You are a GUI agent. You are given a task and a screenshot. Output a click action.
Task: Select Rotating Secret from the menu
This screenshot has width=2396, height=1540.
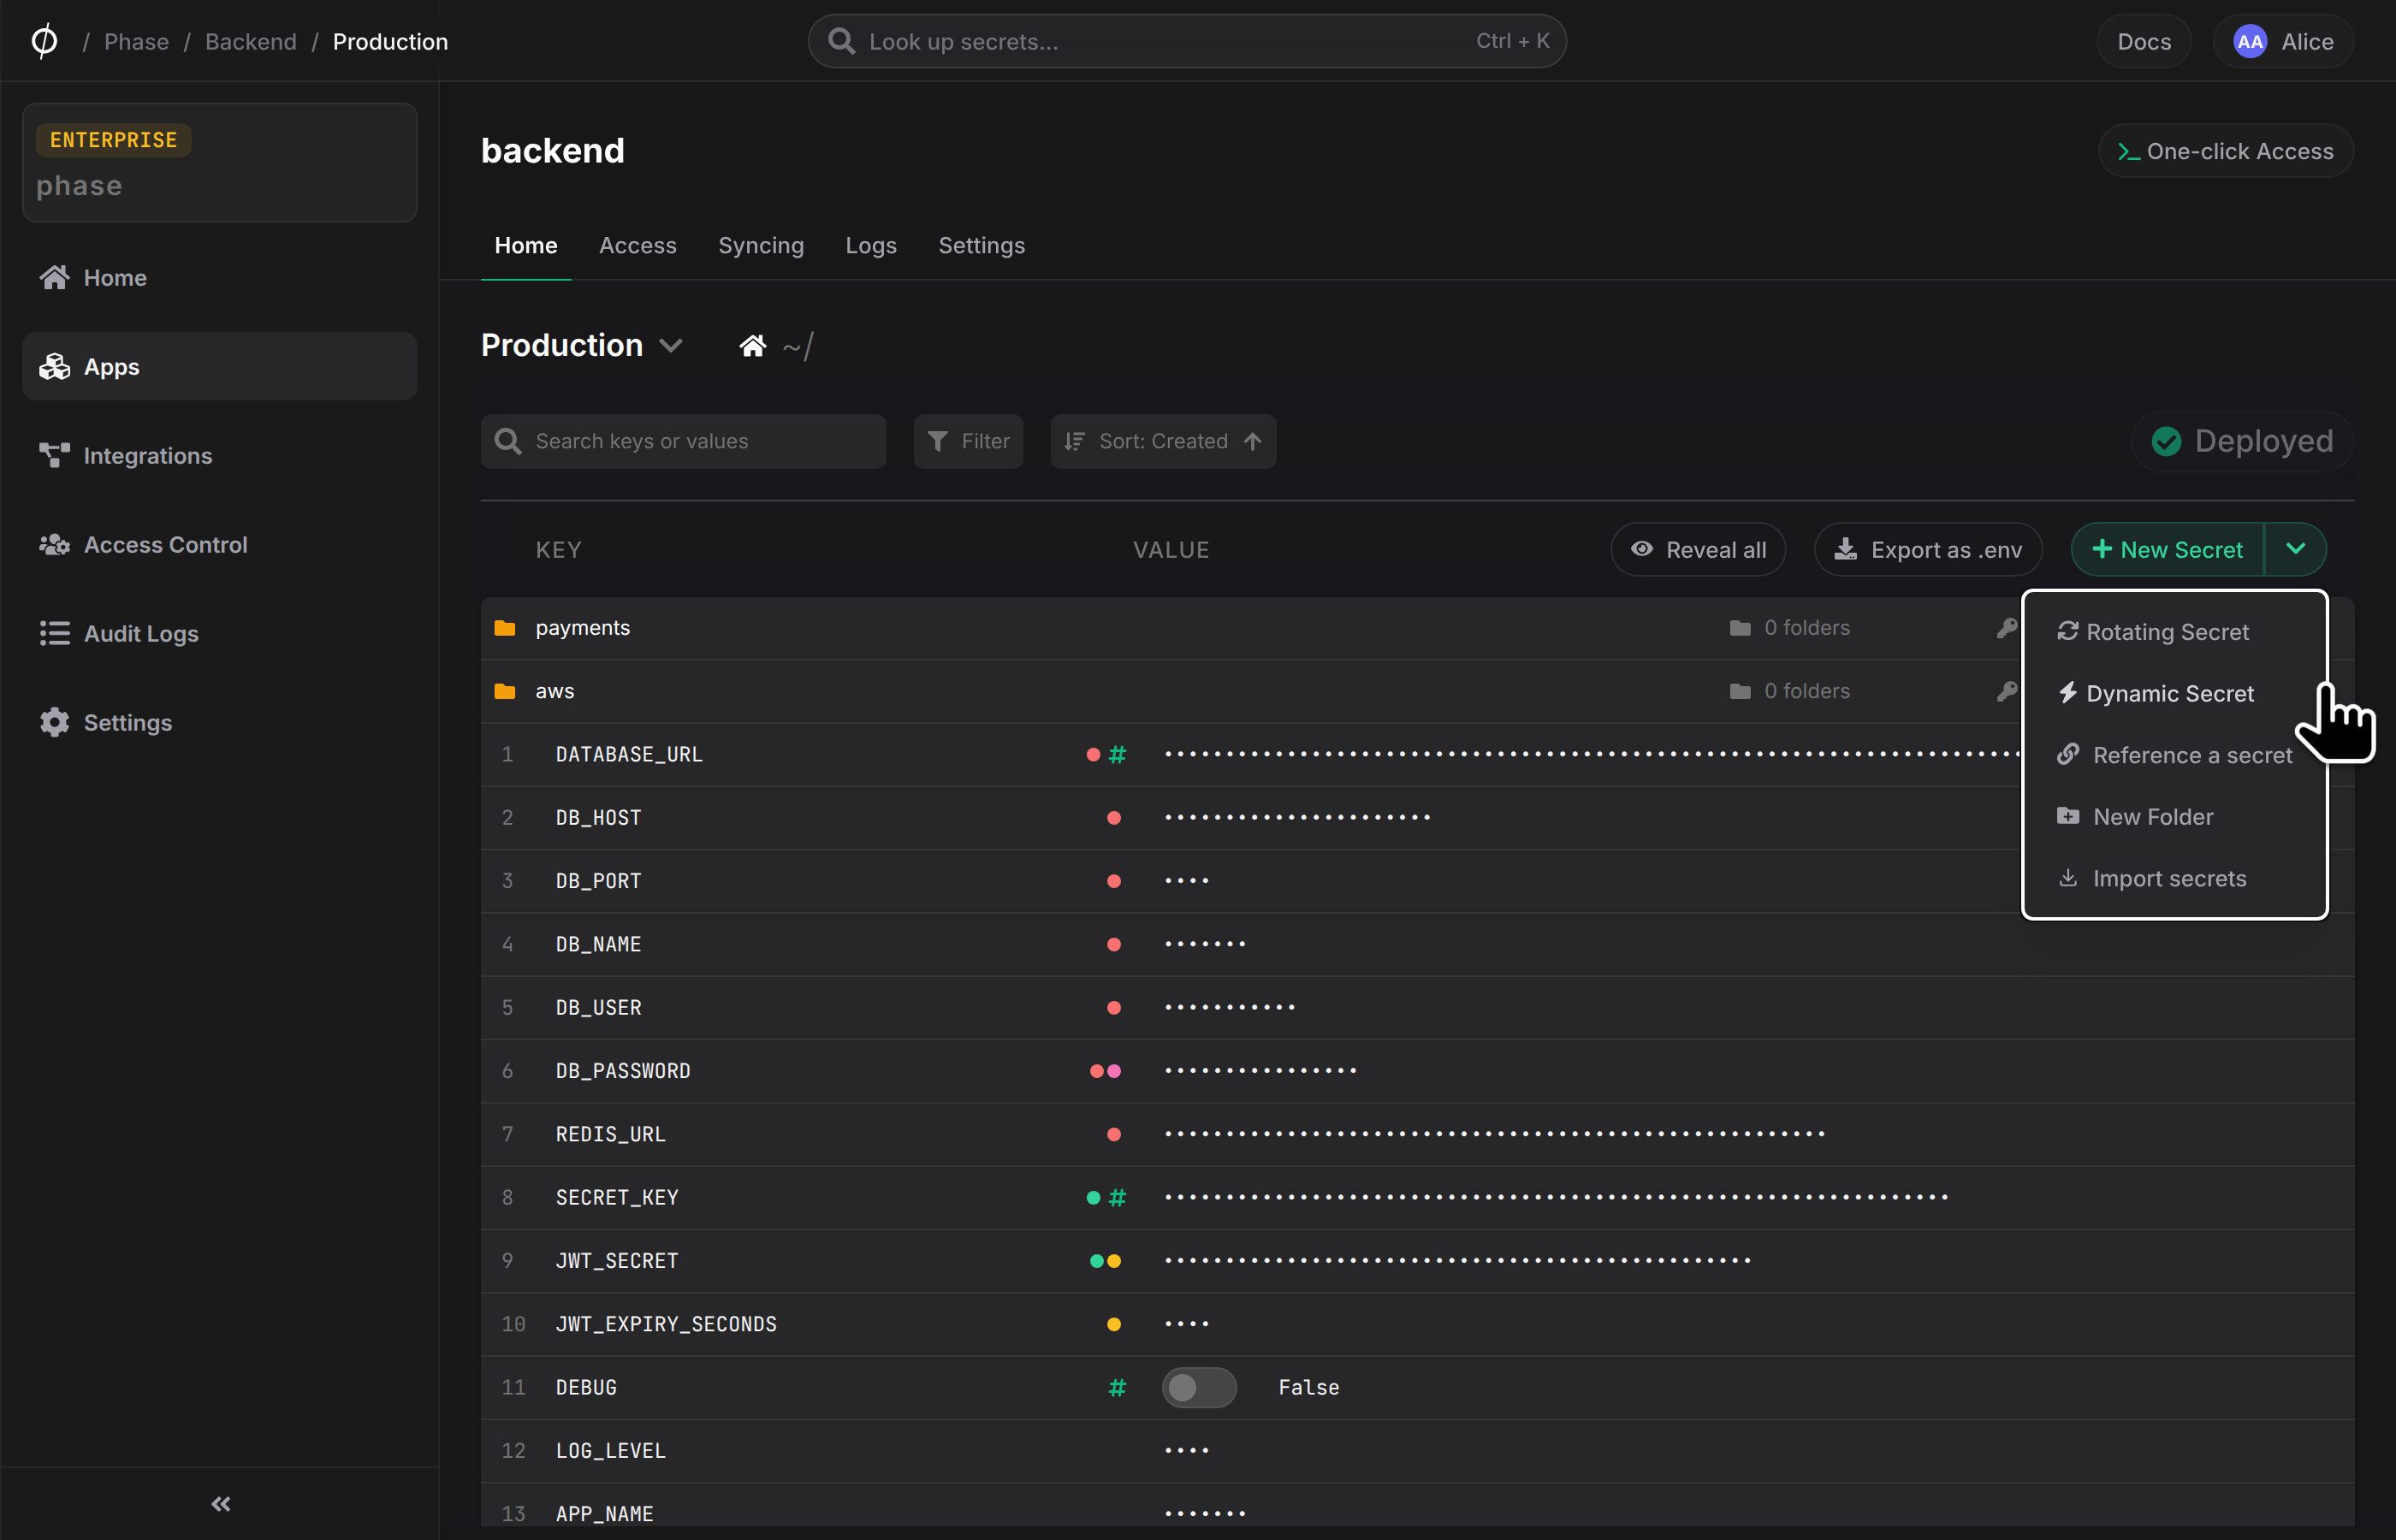pyautogui.click(x=2174, y=631)
